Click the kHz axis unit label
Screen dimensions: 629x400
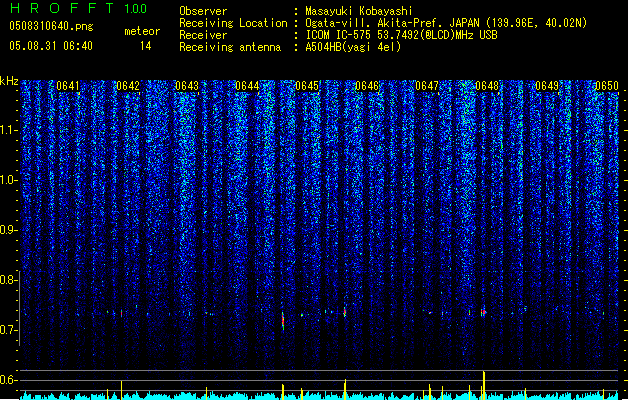[9, 81]
